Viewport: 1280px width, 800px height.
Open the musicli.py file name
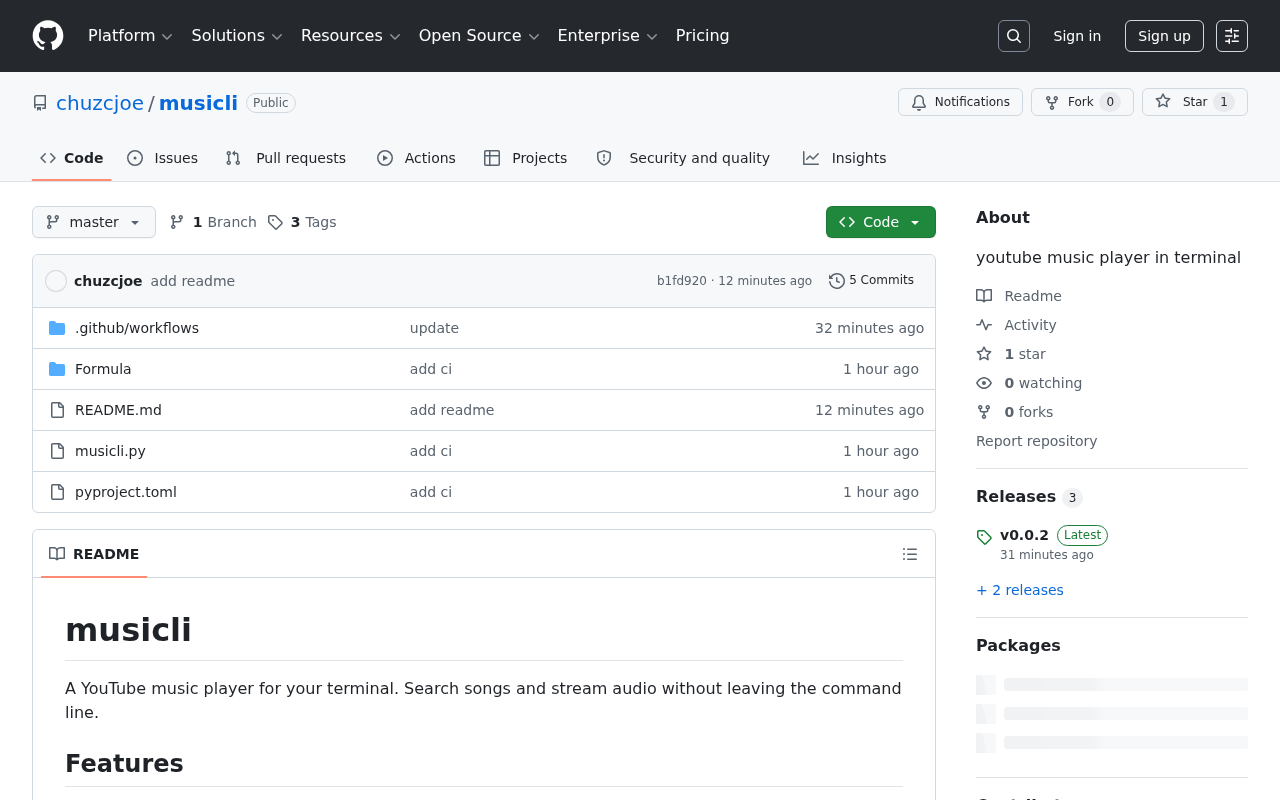(x=110, y=451)
